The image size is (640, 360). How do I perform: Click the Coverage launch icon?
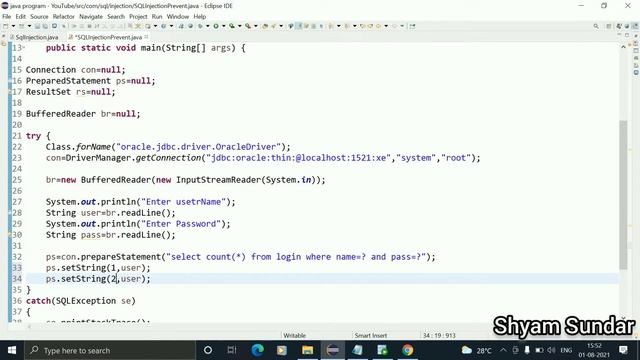pos(231,26)
